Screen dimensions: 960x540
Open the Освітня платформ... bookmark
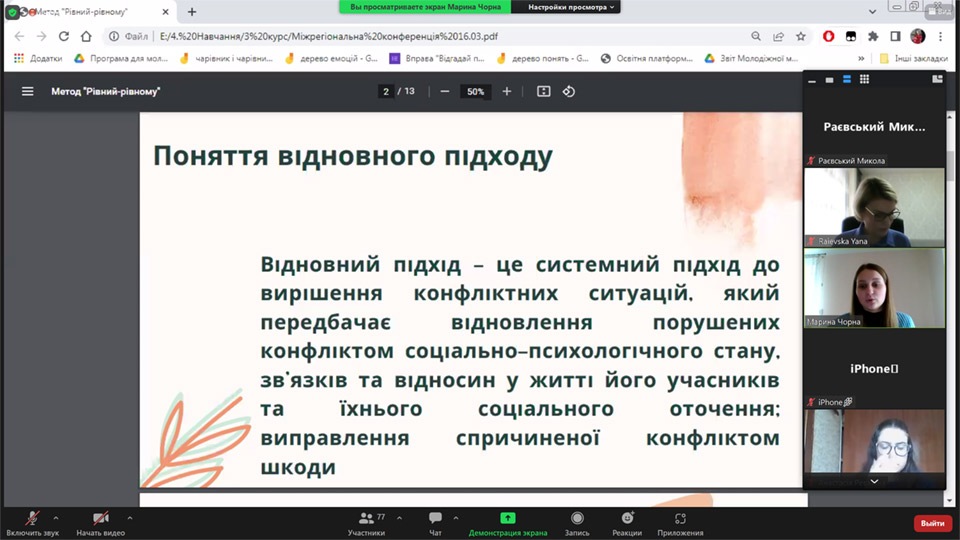(647, 58)
